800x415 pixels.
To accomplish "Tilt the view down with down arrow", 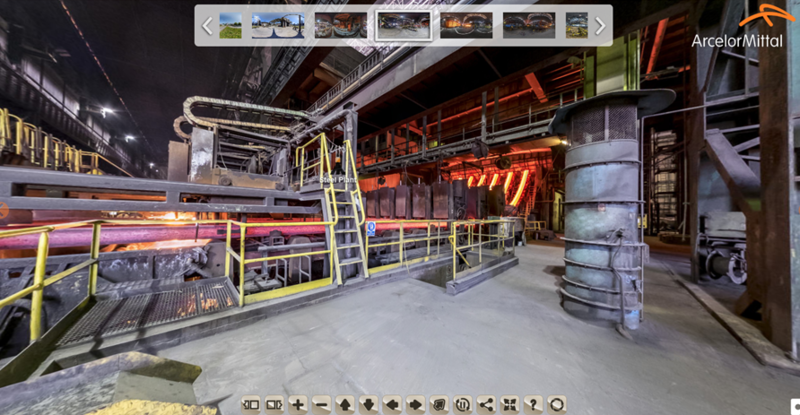I will pyautogui.click(x=368, y=404).
